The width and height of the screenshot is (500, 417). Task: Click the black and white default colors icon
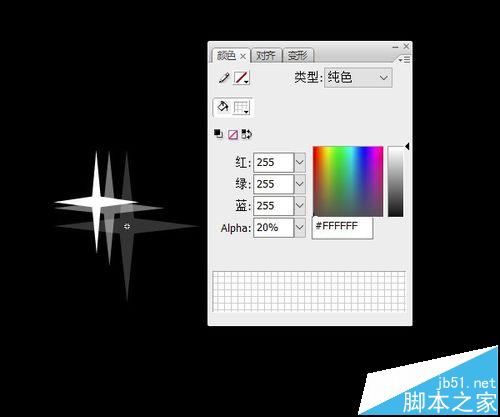click(218, 134)
